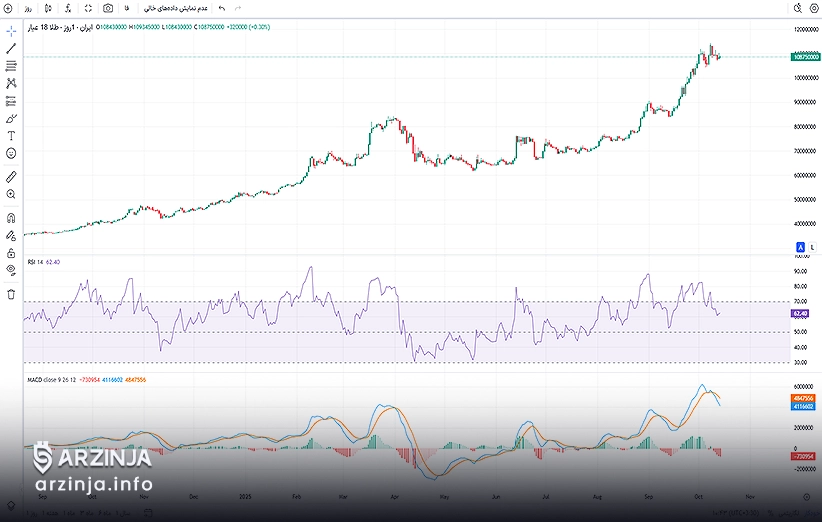Screen dimensions: 822x522
Task: Open the fx indicators menu
Action: [68, 8]
